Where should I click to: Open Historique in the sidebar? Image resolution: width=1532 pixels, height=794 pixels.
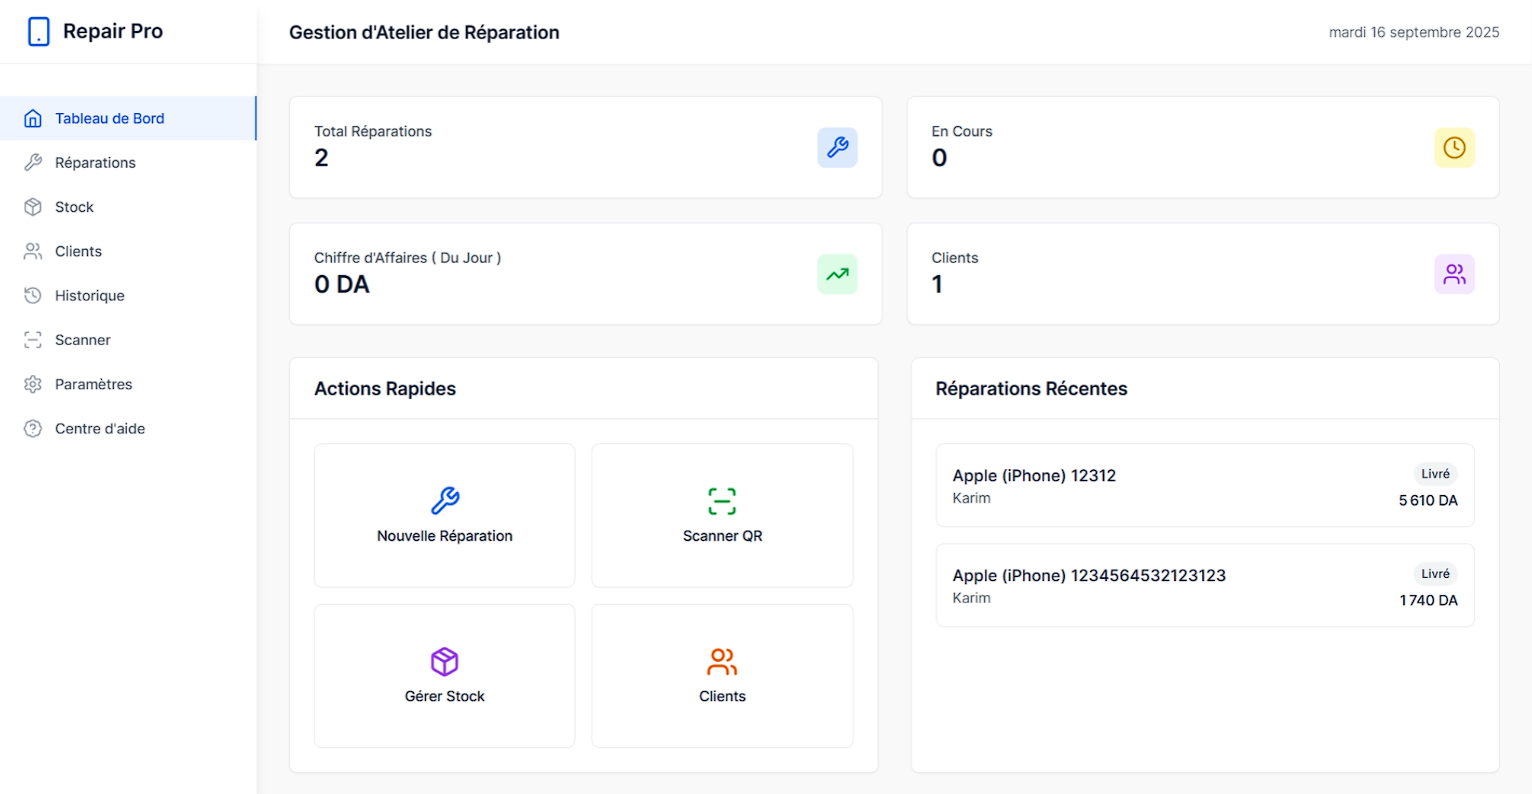tap(89, 296)
